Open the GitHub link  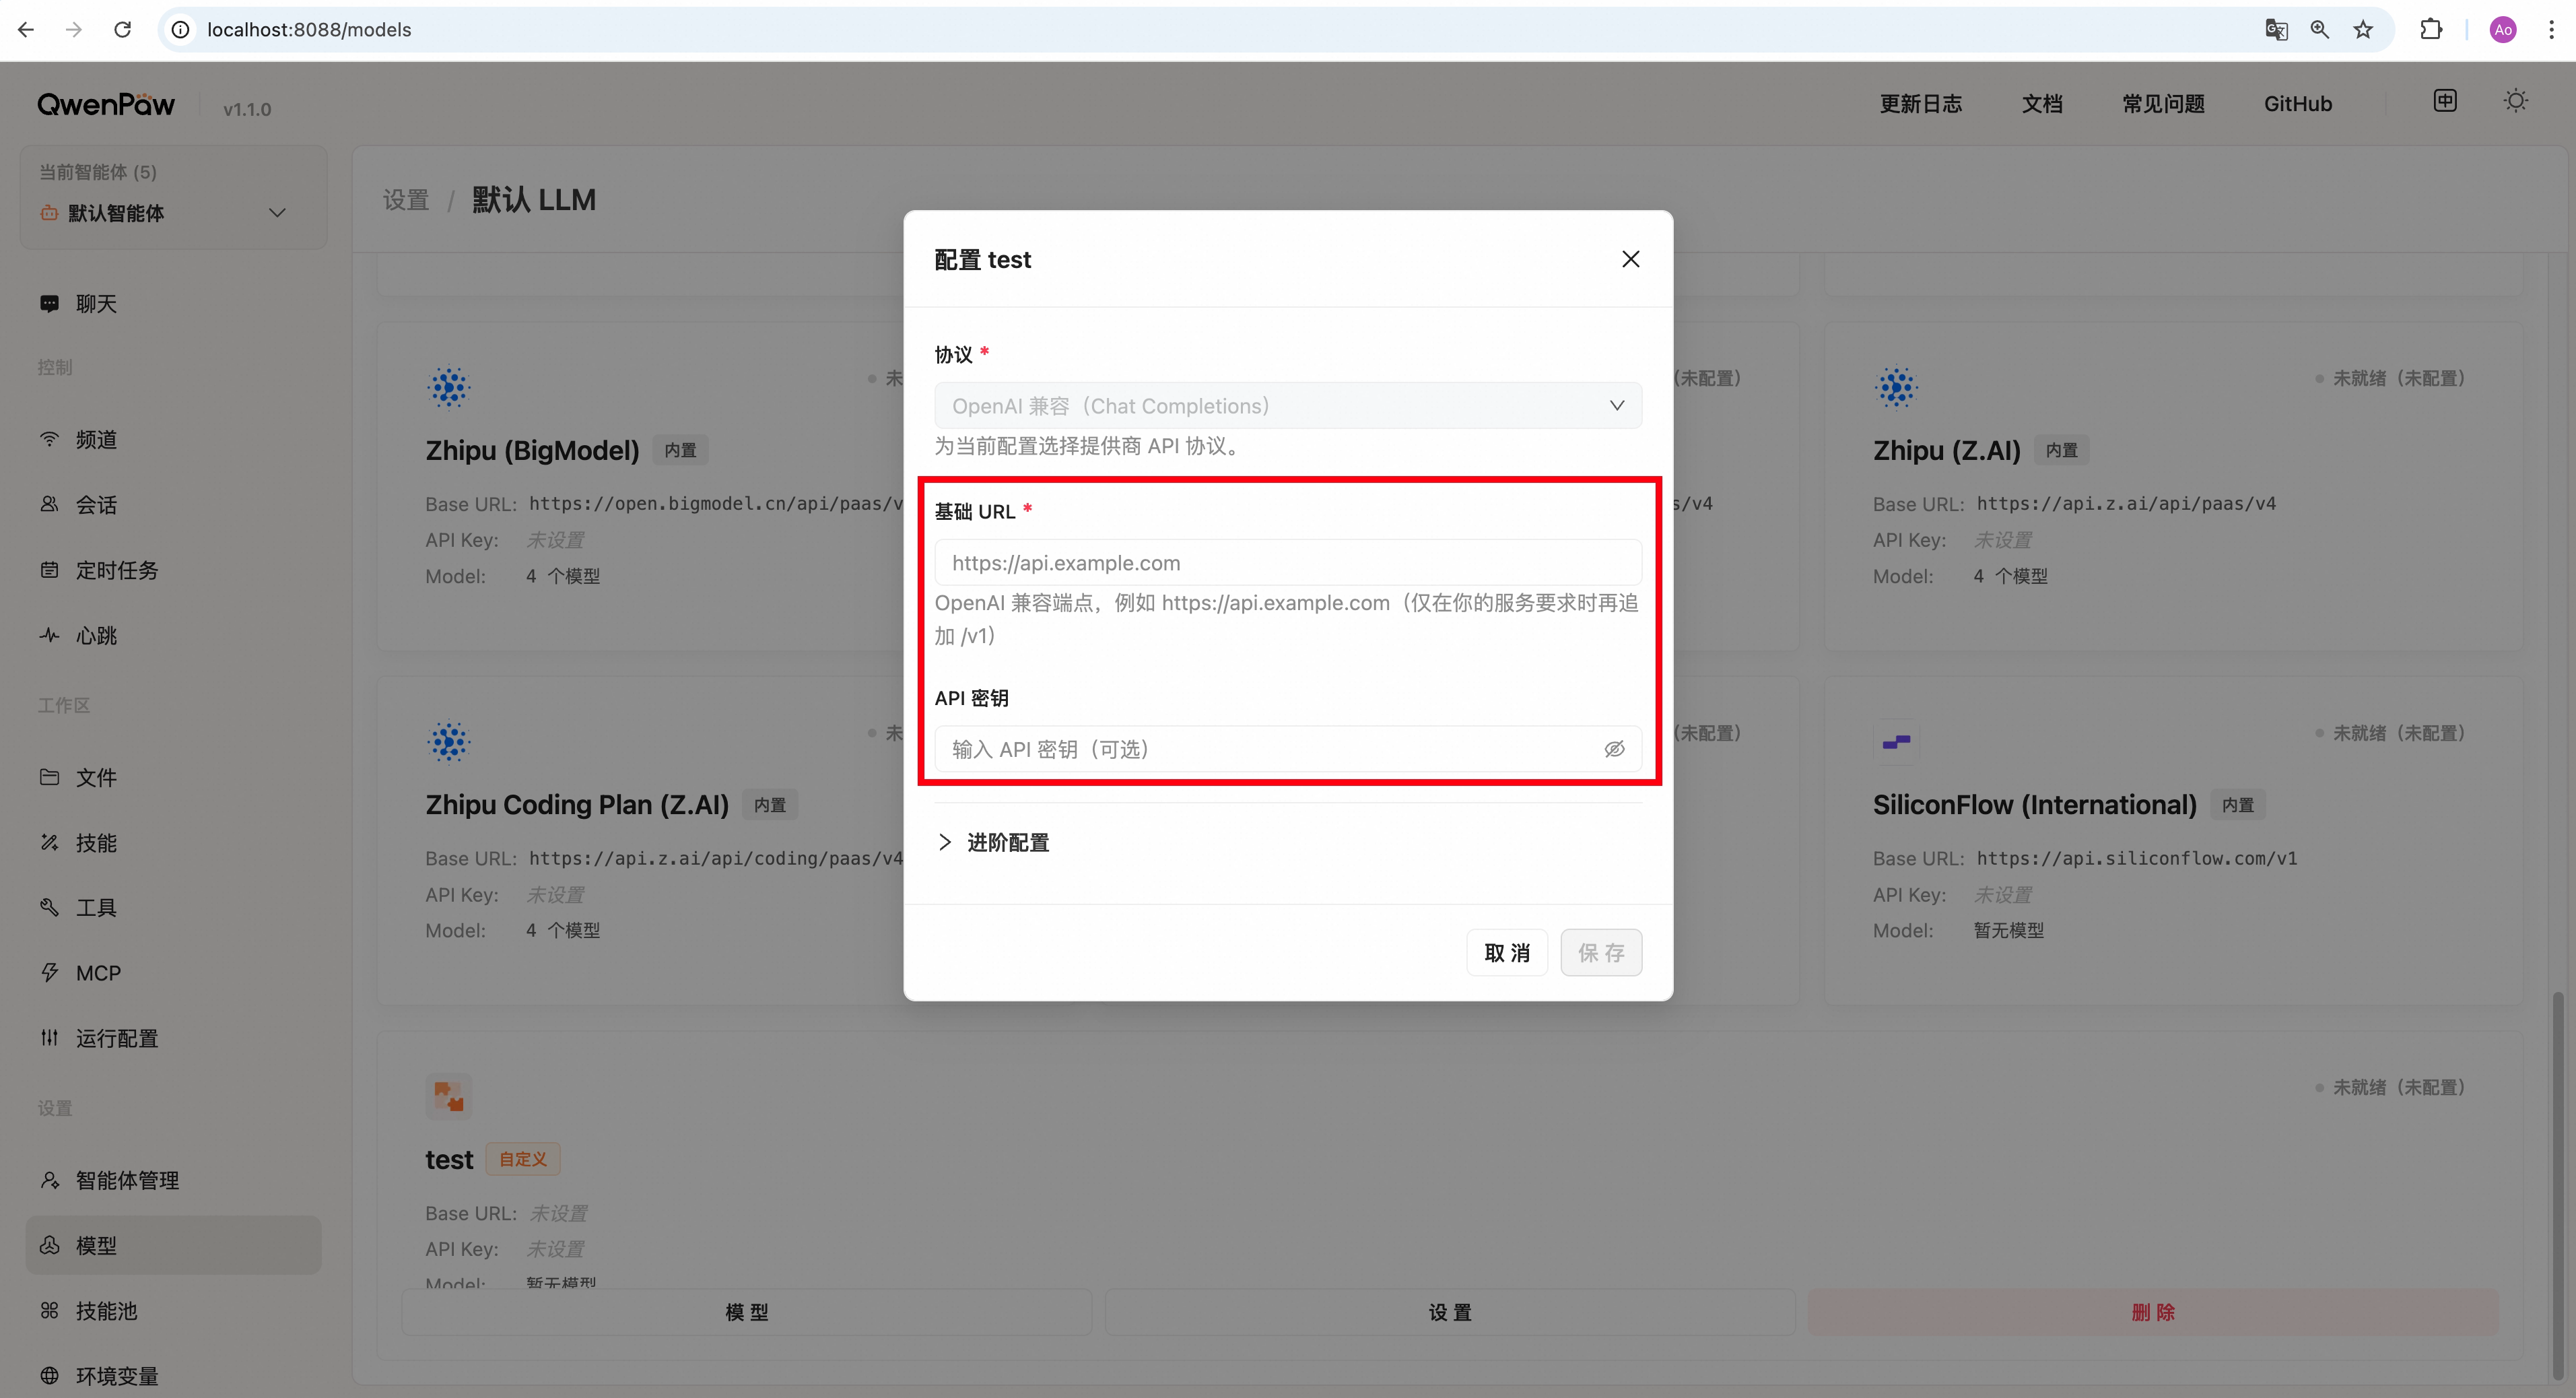pos(2298,104)
